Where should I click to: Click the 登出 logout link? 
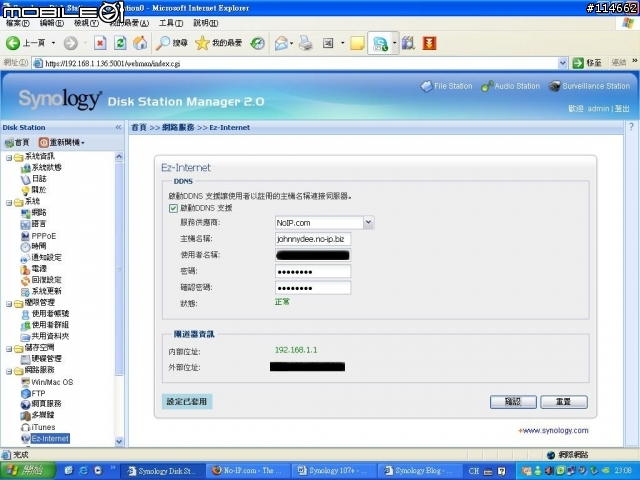[x=622, y=109]
